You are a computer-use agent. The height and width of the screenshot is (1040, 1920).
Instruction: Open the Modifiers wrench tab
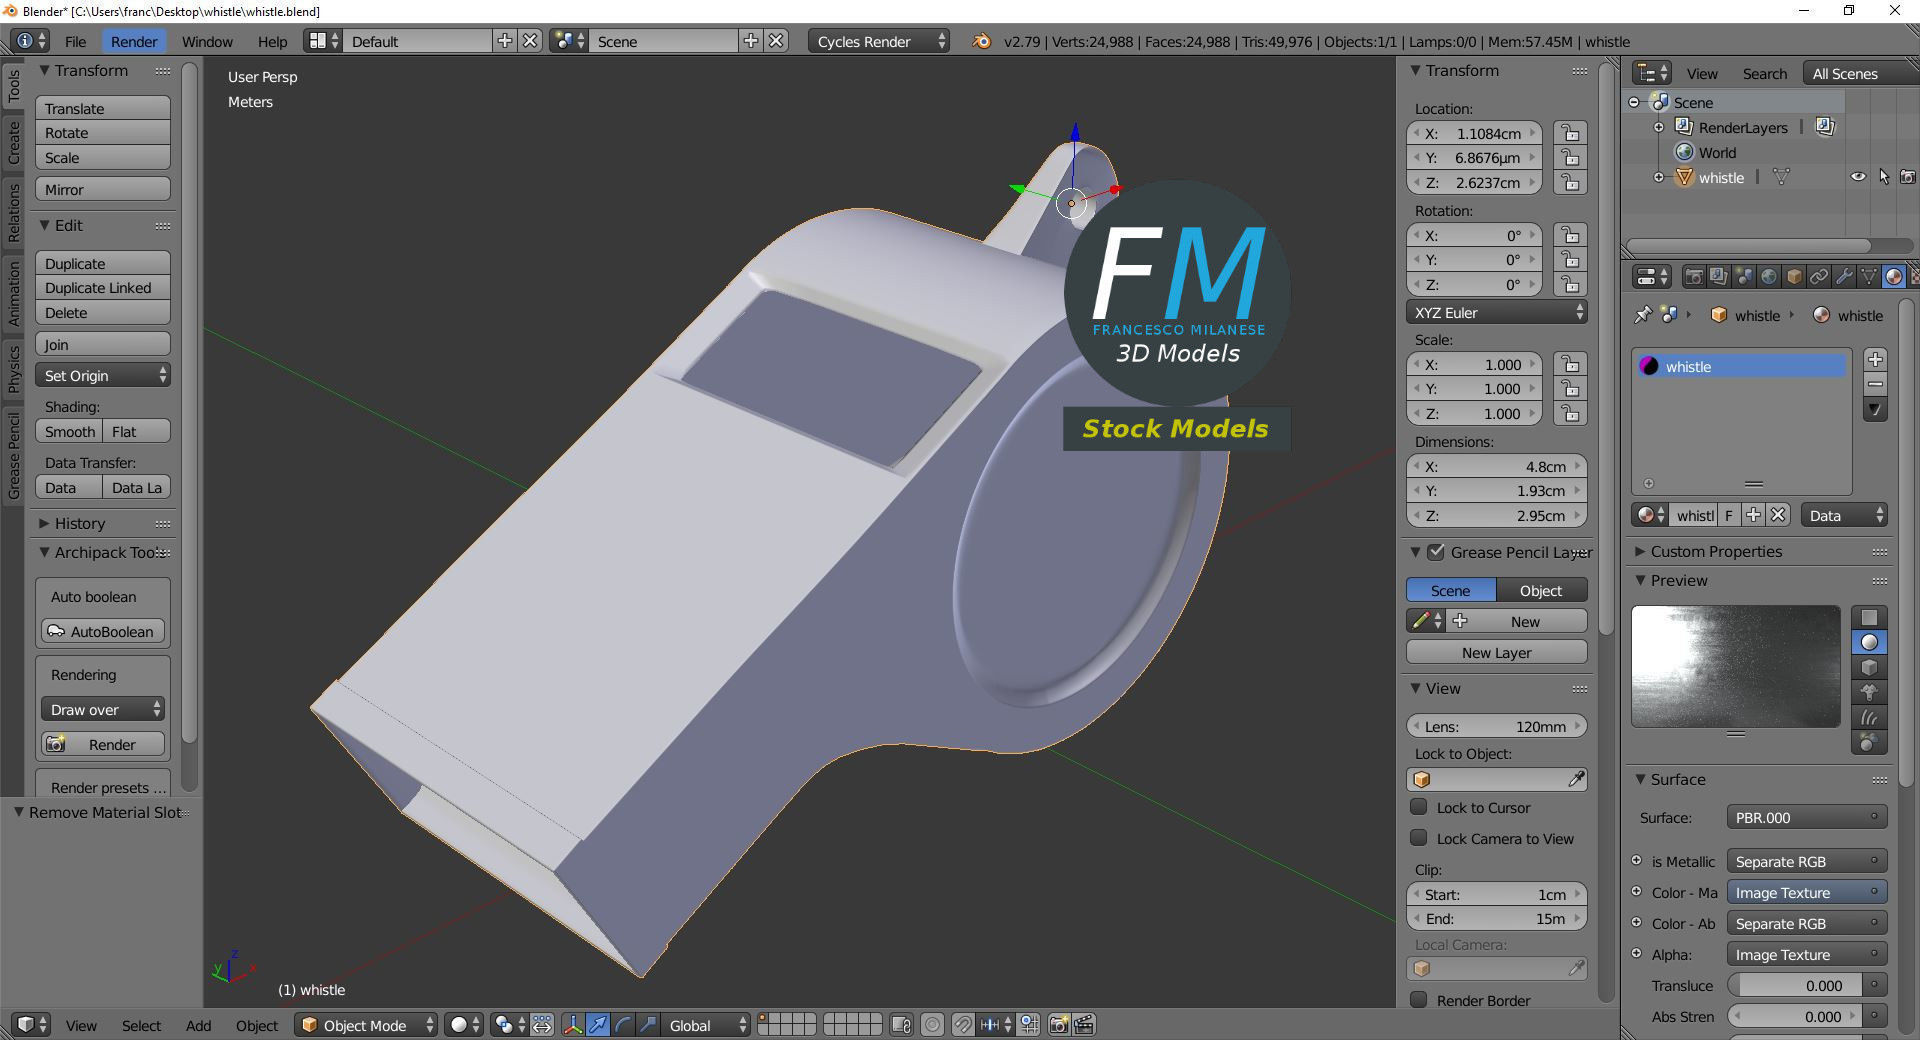click(x=1844, y=277)
